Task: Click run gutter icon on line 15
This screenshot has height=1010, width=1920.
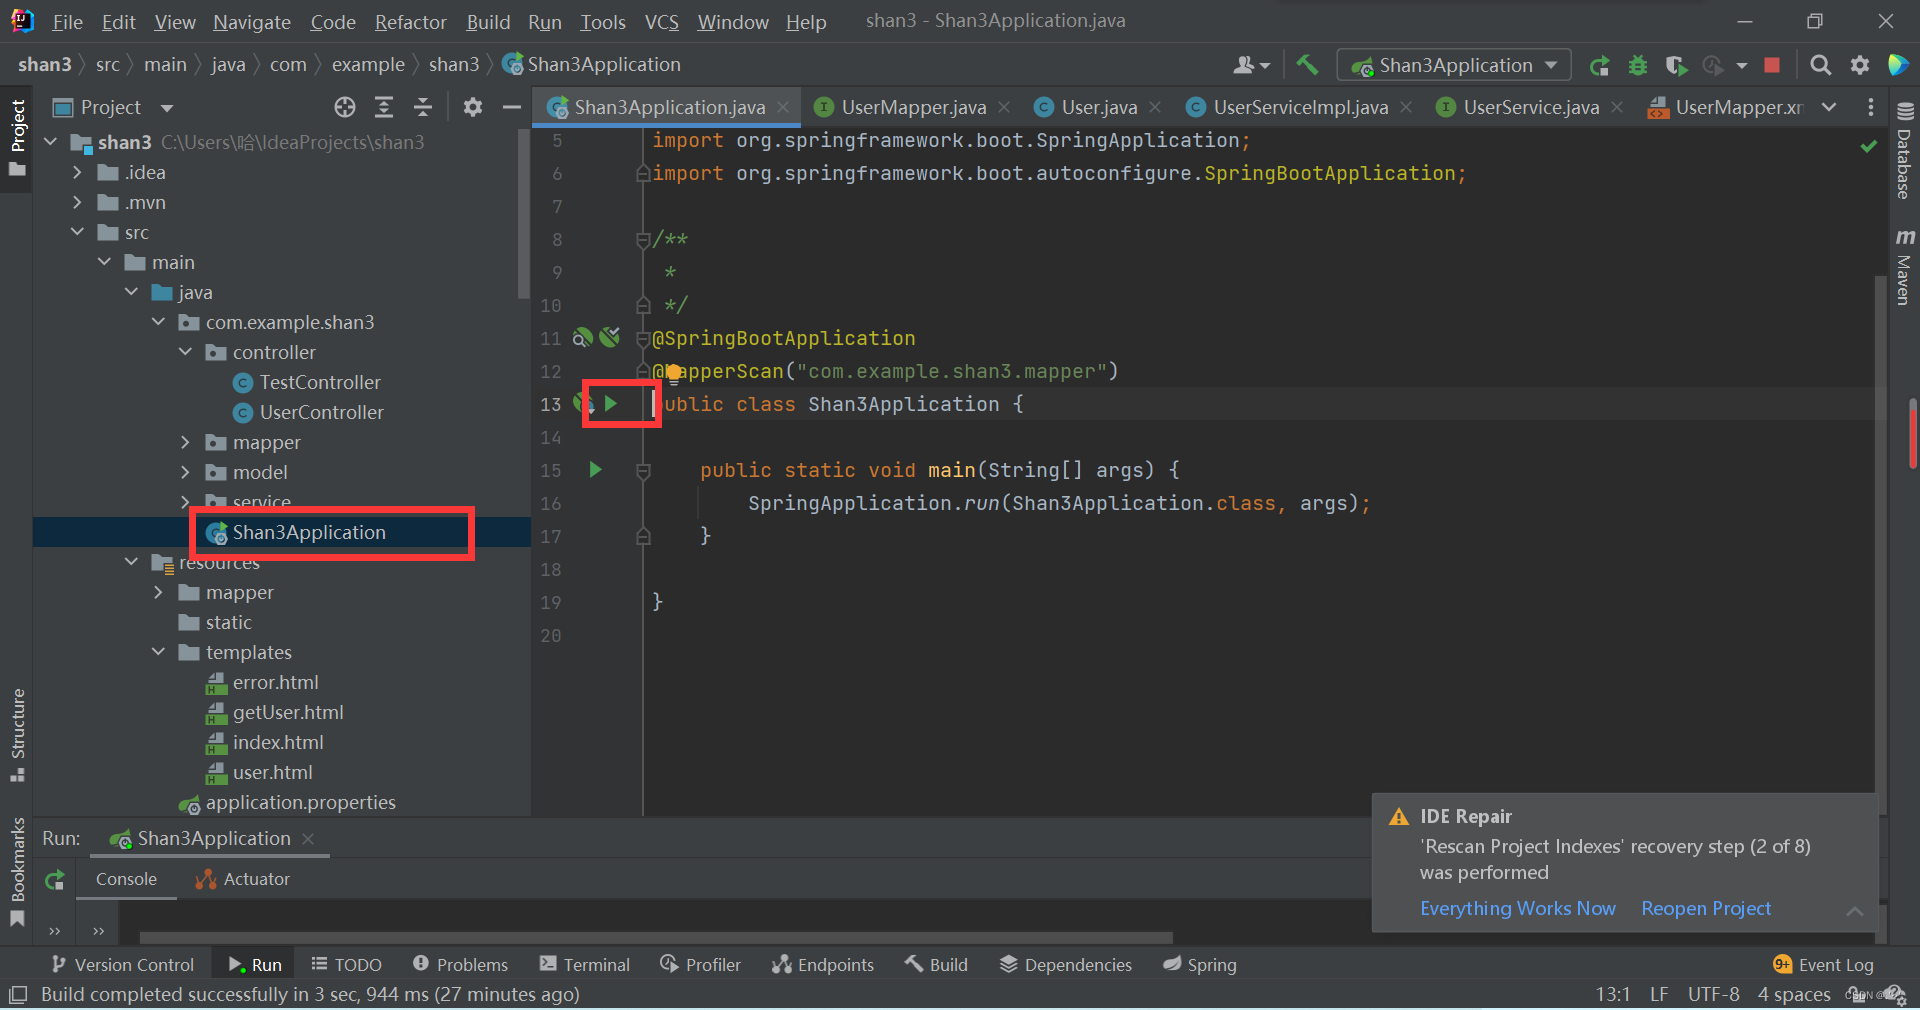Action: [x=595, y=469]
